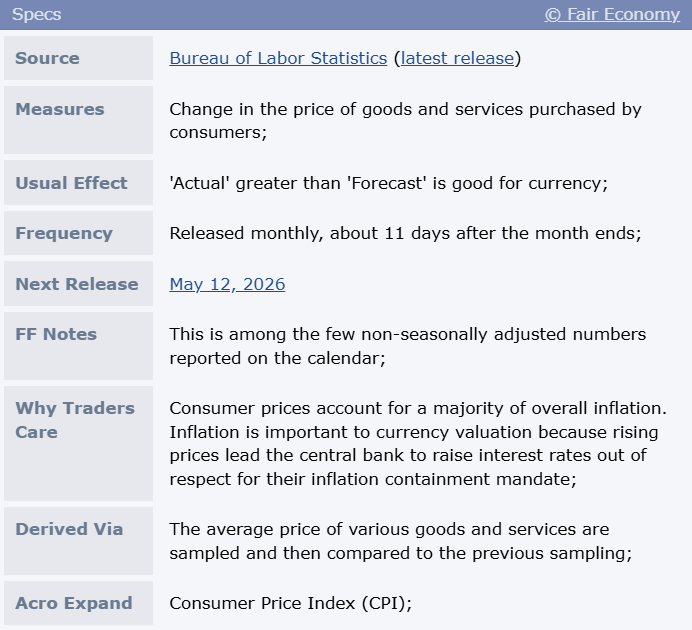Select the Source label cell

pos(79,58)
